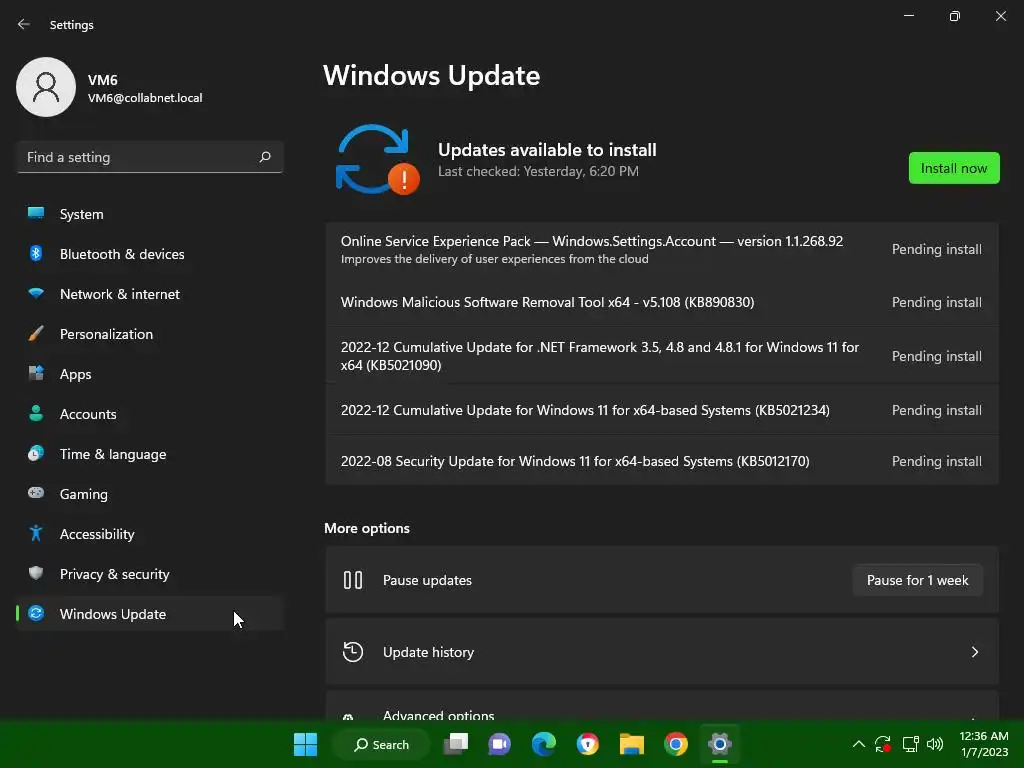
Task: Click Install now button
Action: click(x=953, y=168)
